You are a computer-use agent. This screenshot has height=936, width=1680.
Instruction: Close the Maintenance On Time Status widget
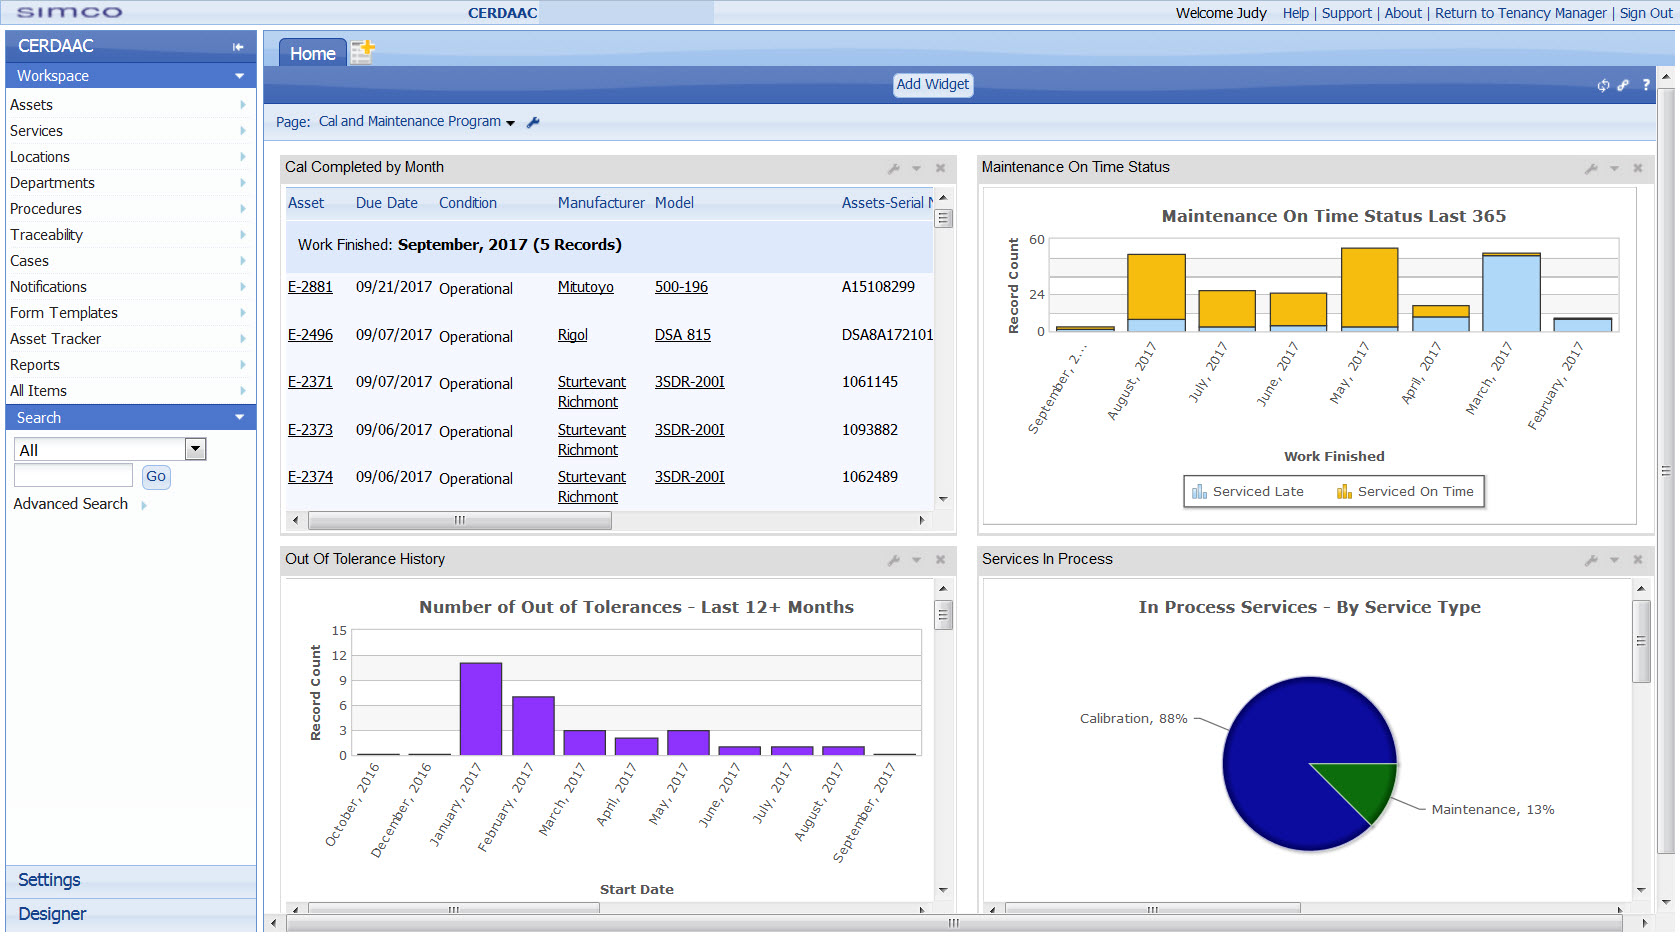click(x=1638, y=168)
